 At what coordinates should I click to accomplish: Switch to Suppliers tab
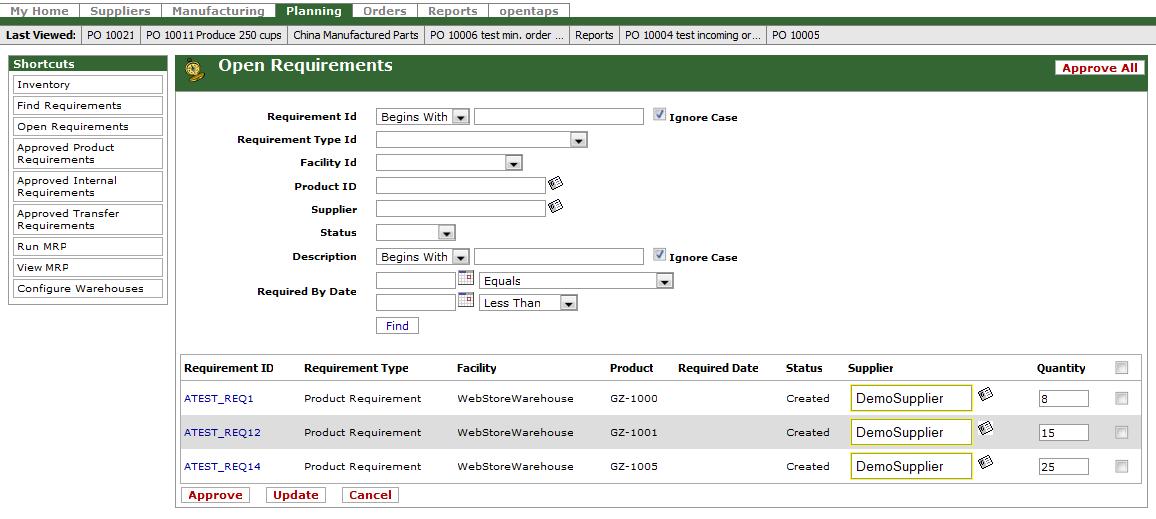(120, 11)
